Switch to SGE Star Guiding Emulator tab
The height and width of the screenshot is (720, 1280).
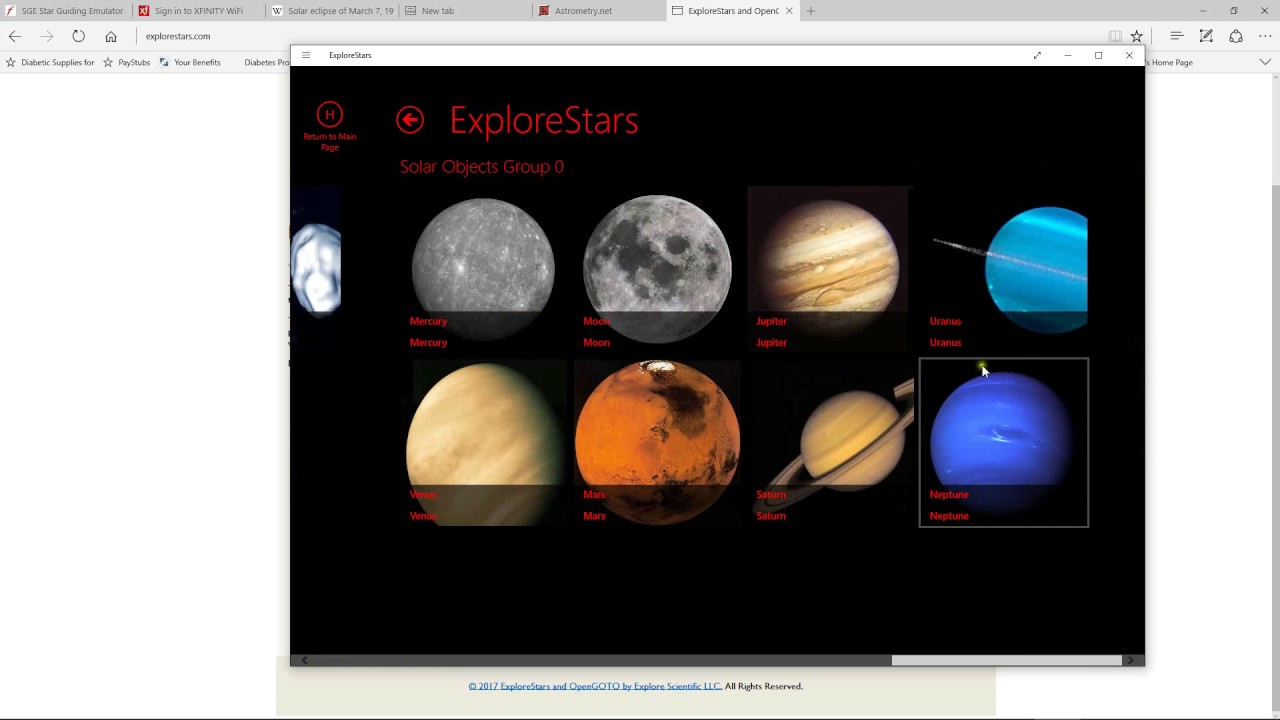click(x=65, y=11)
